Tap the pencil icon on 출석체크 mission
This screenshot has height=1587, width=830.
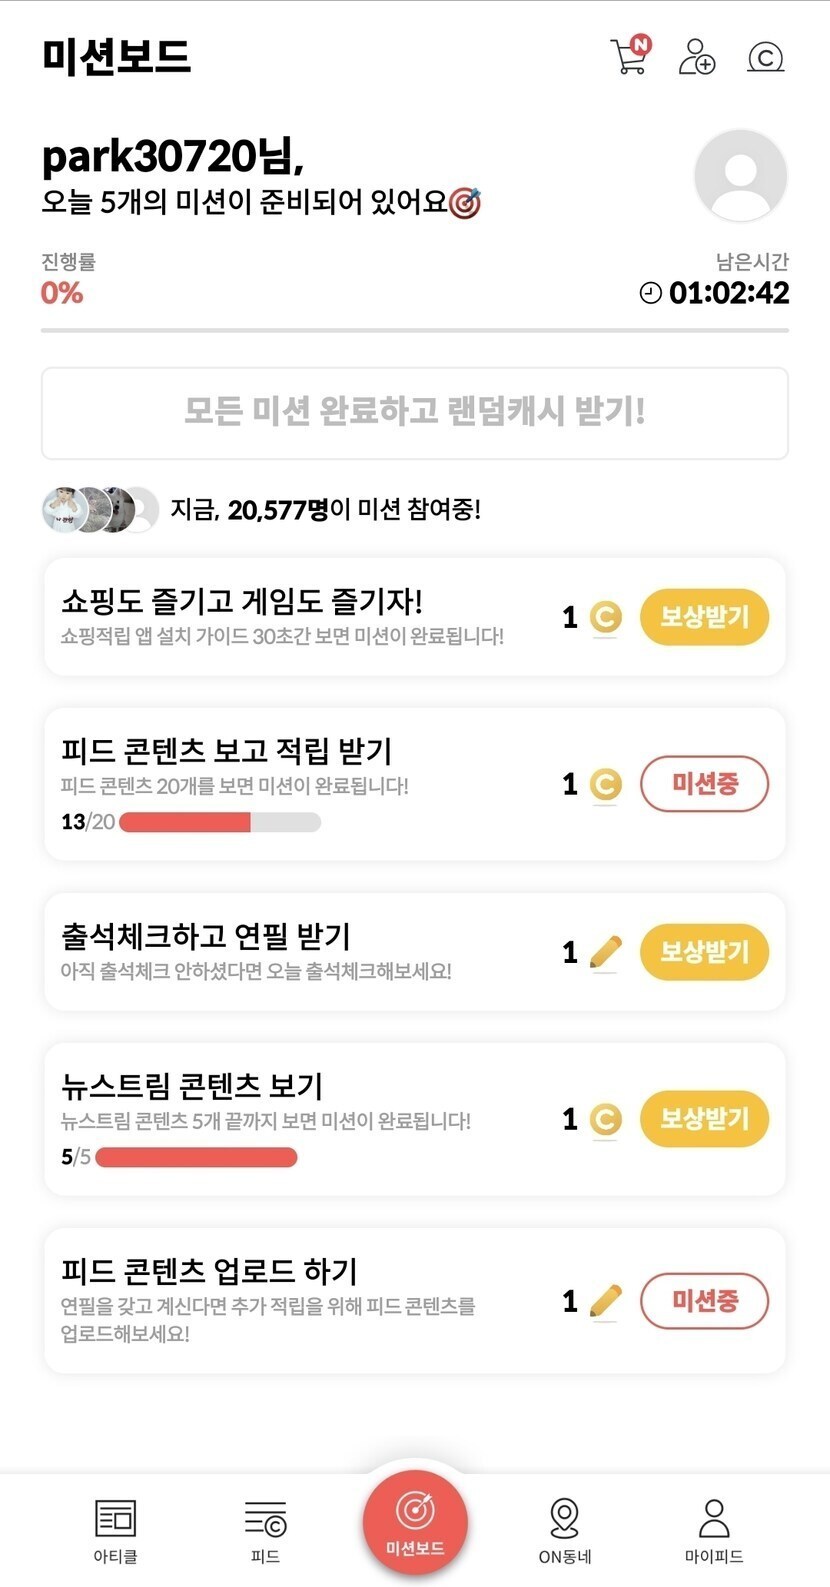click(605, 952)
